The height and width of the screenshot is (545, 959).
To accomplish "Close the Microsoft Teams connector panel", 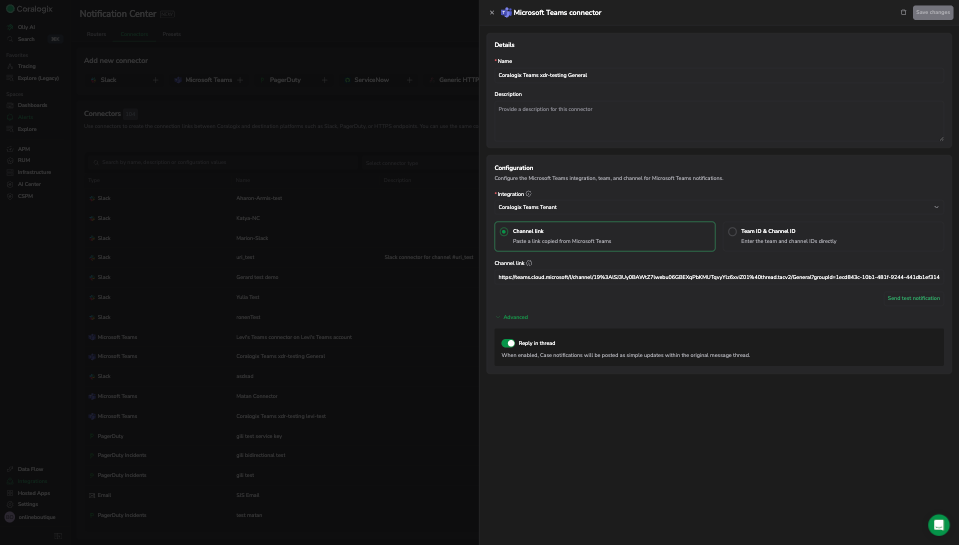I will point(492,12).
